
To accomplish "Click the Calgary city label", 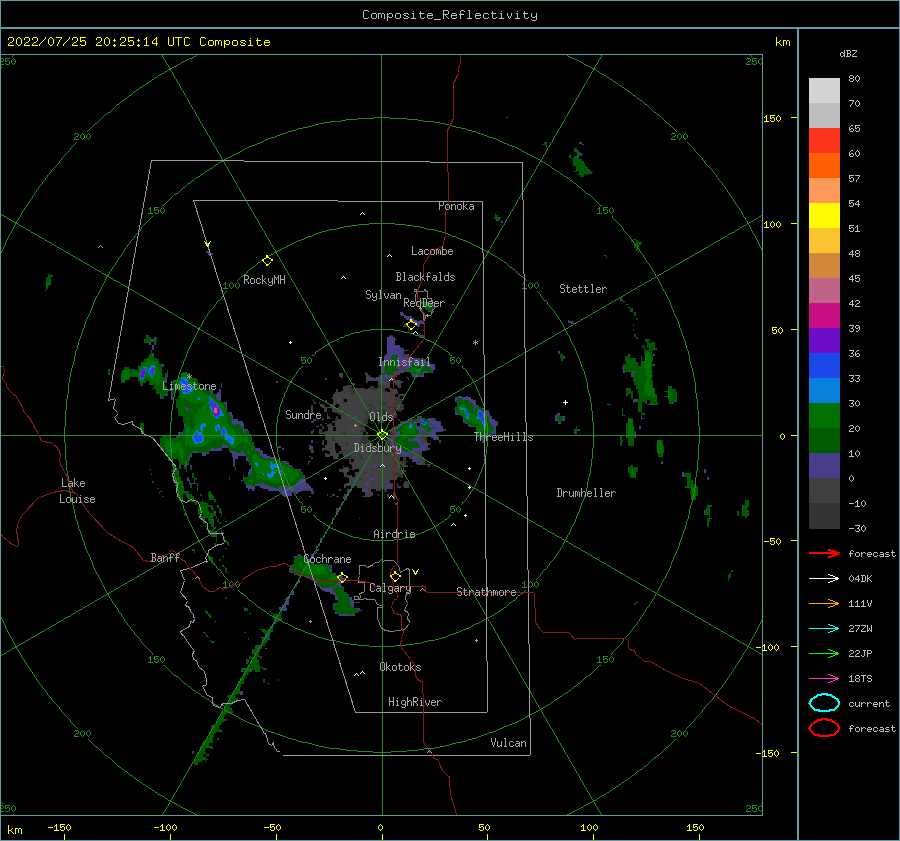I will click(390, 588).
